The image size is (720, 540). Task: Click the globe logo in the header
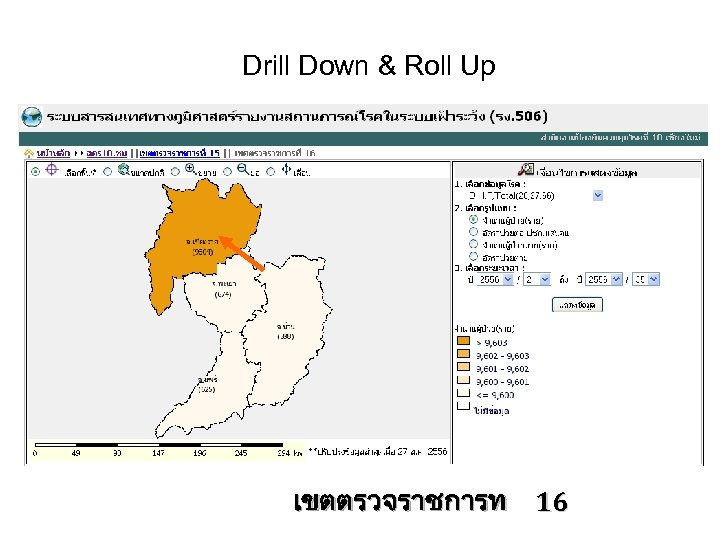[x=31, y=117]
